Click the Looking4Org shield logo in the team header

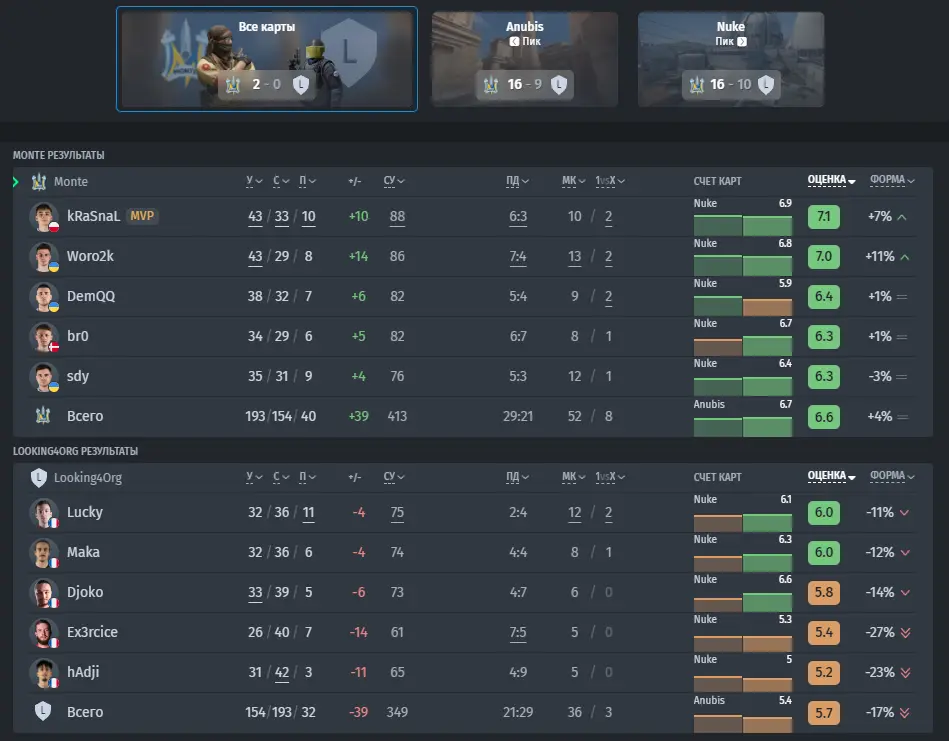39,478
